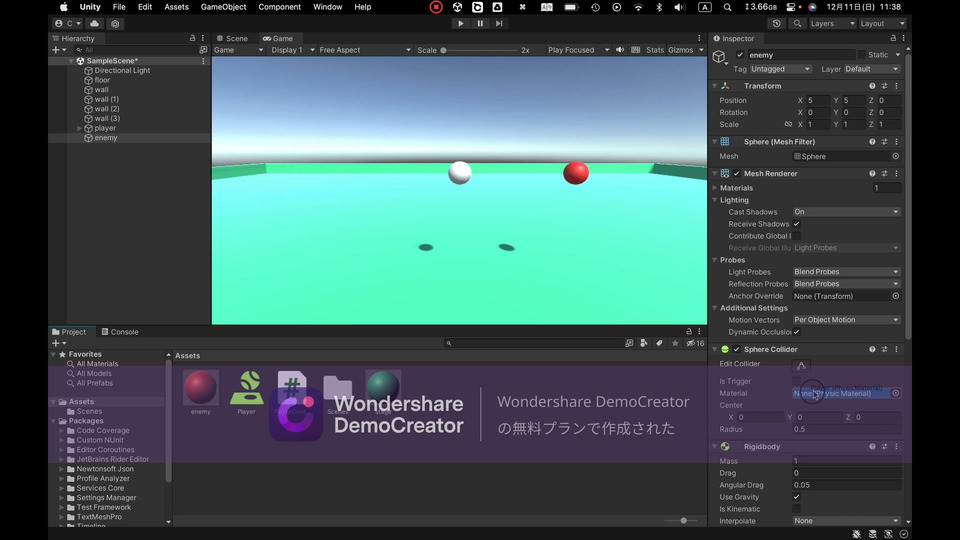
Task: Switch to the Scene tab
Action: coord(232,38)
